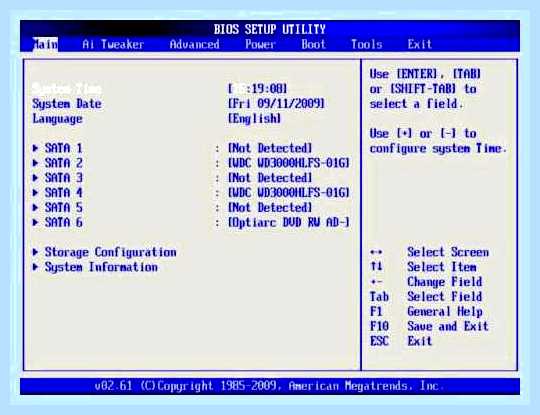The width and height of the screenshot is (540, 415).
Task: Change the Language English option
Action: click(254, 118)
